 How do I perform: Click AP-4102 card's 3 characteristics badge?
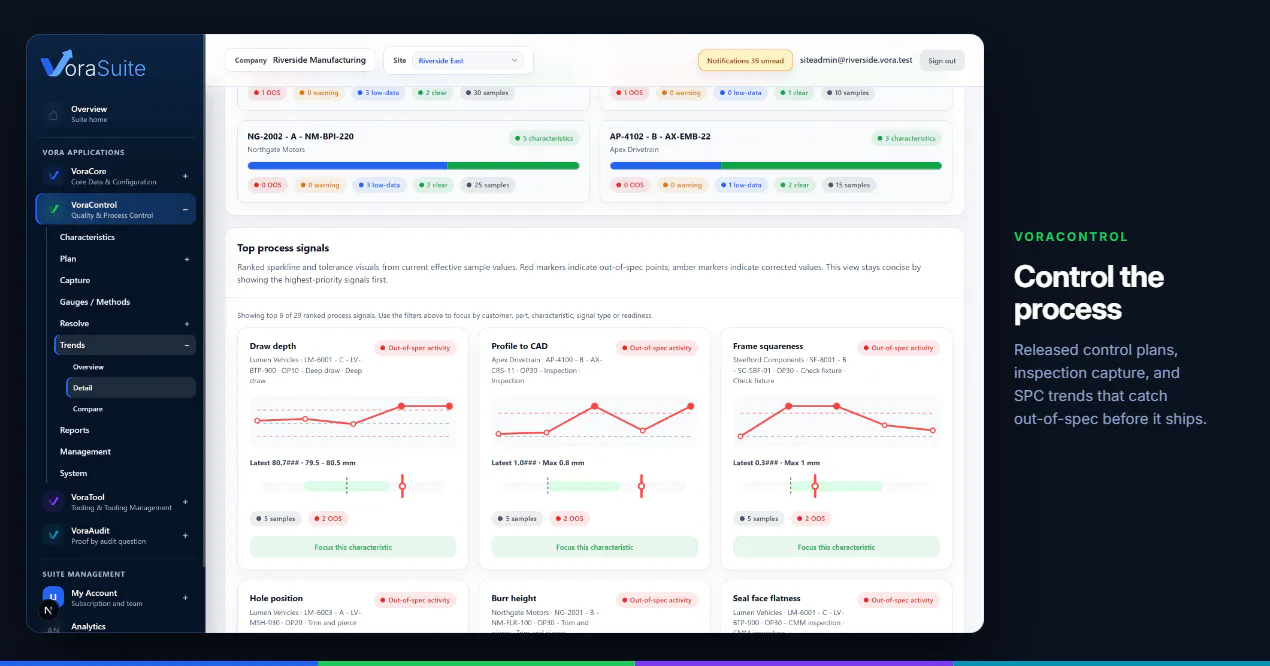907,138
